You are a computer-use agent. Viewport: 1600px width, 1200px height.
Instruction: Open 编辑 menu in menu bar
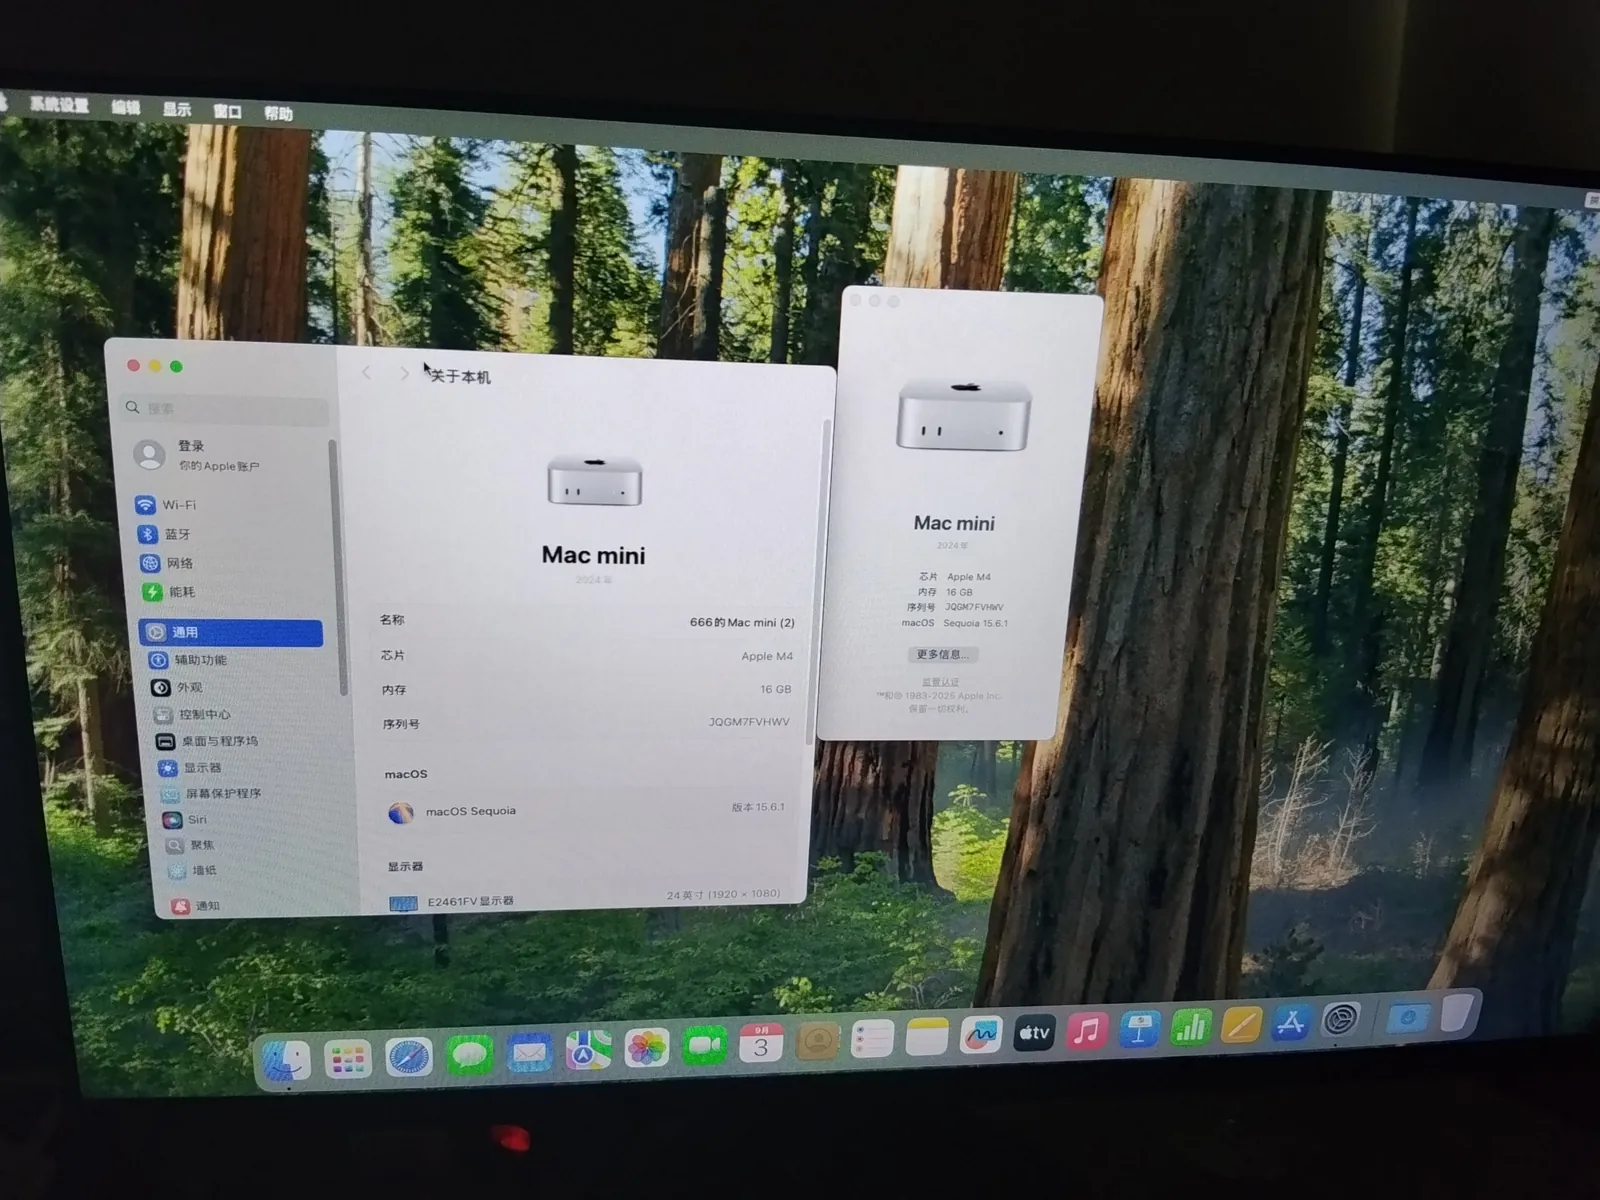click(126, 107)
